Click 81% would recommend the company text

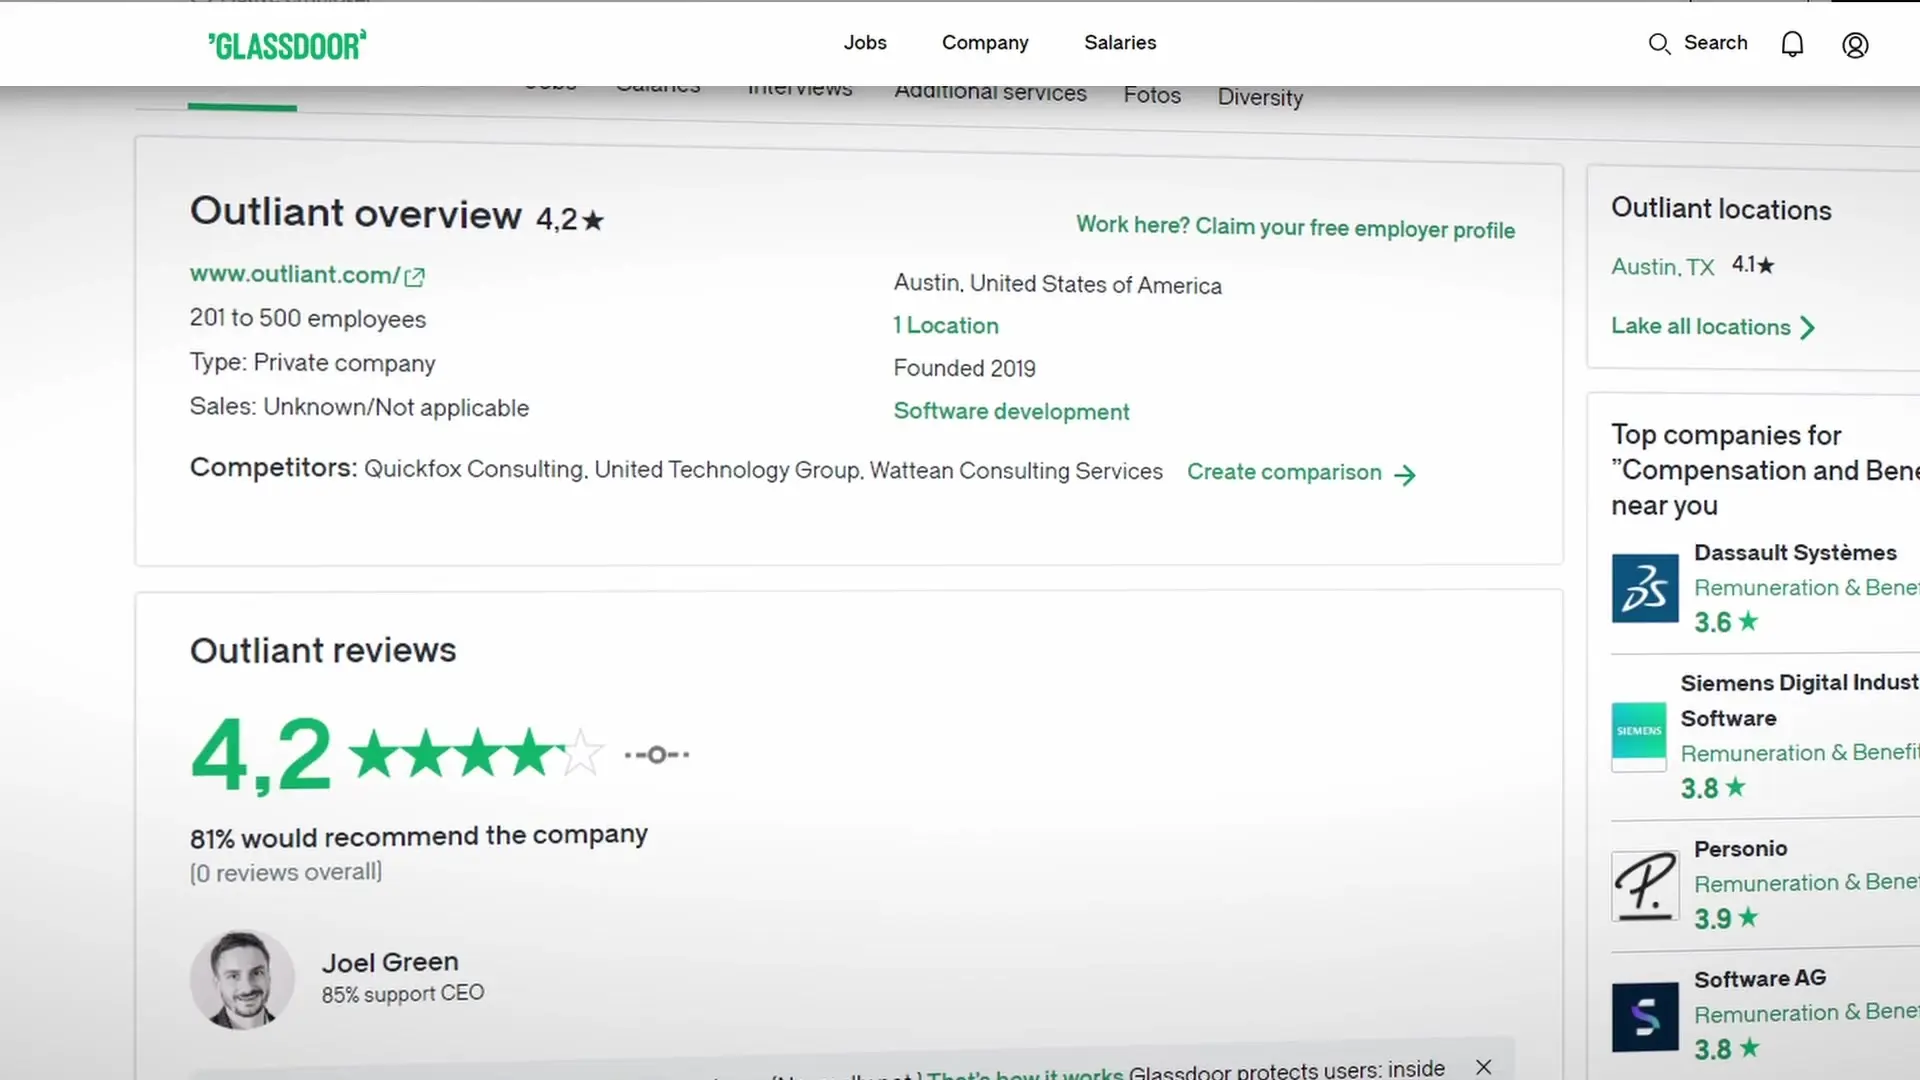click(x=419, y=836)
